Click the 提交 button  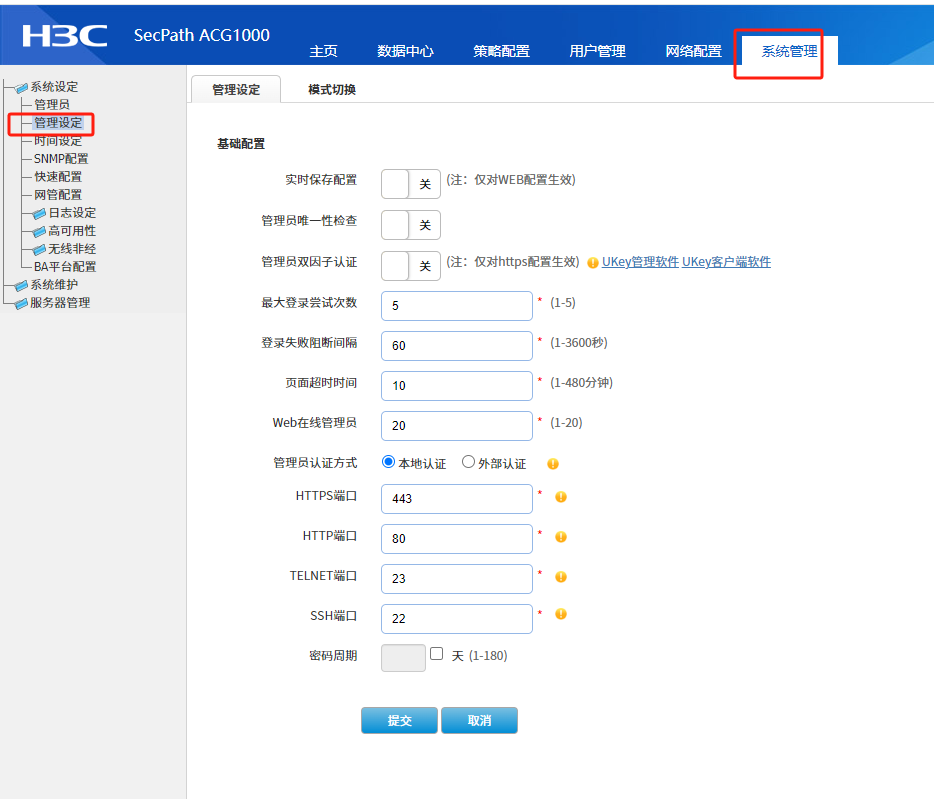[399, 720]
